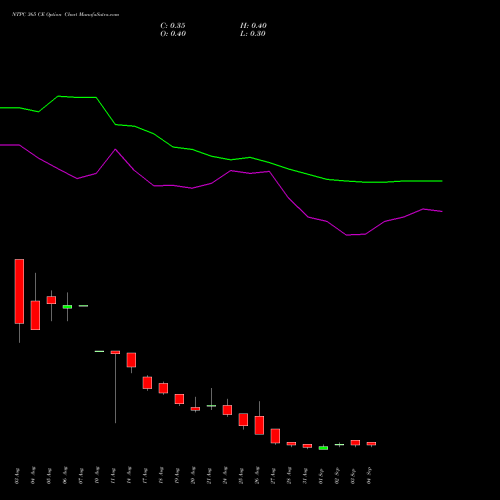This screenshot has width=500, height=500.
Task: Click the red candlestick above 04 Aug
Action: [35, 315]
